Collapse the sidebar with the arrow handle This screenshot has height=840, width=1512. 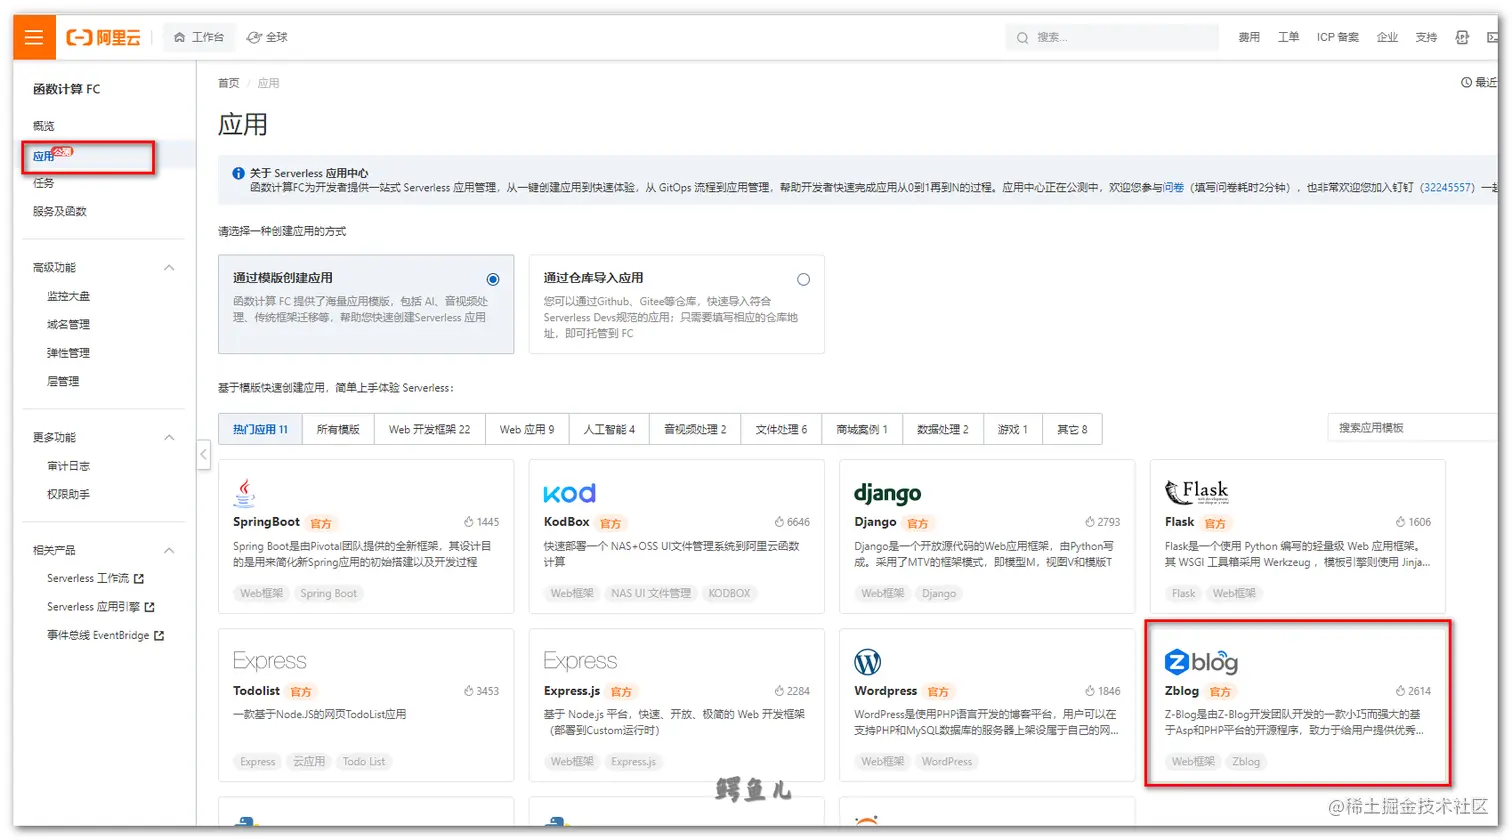point(203,455)
